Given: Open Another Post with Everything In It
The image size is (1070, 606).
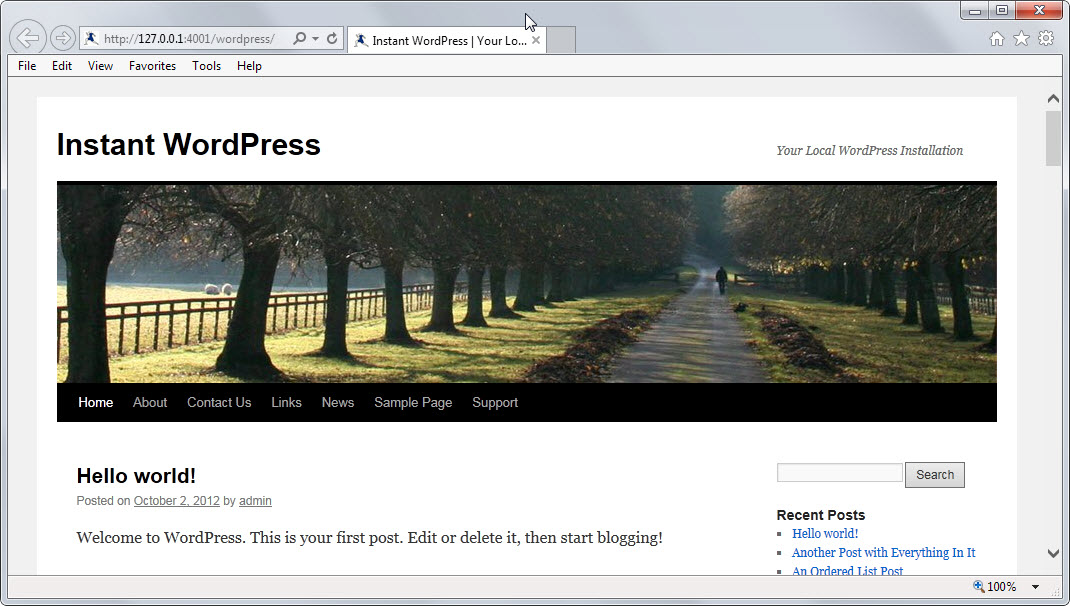Looking at the screenshot, I should [x=884, y=553].
